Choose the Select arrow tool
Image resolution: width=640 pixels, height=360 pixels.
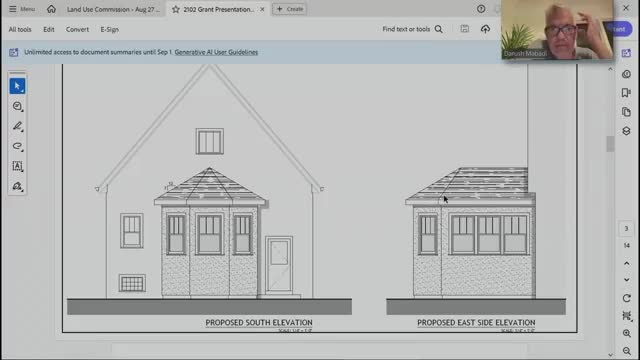(x=17, y=86)
